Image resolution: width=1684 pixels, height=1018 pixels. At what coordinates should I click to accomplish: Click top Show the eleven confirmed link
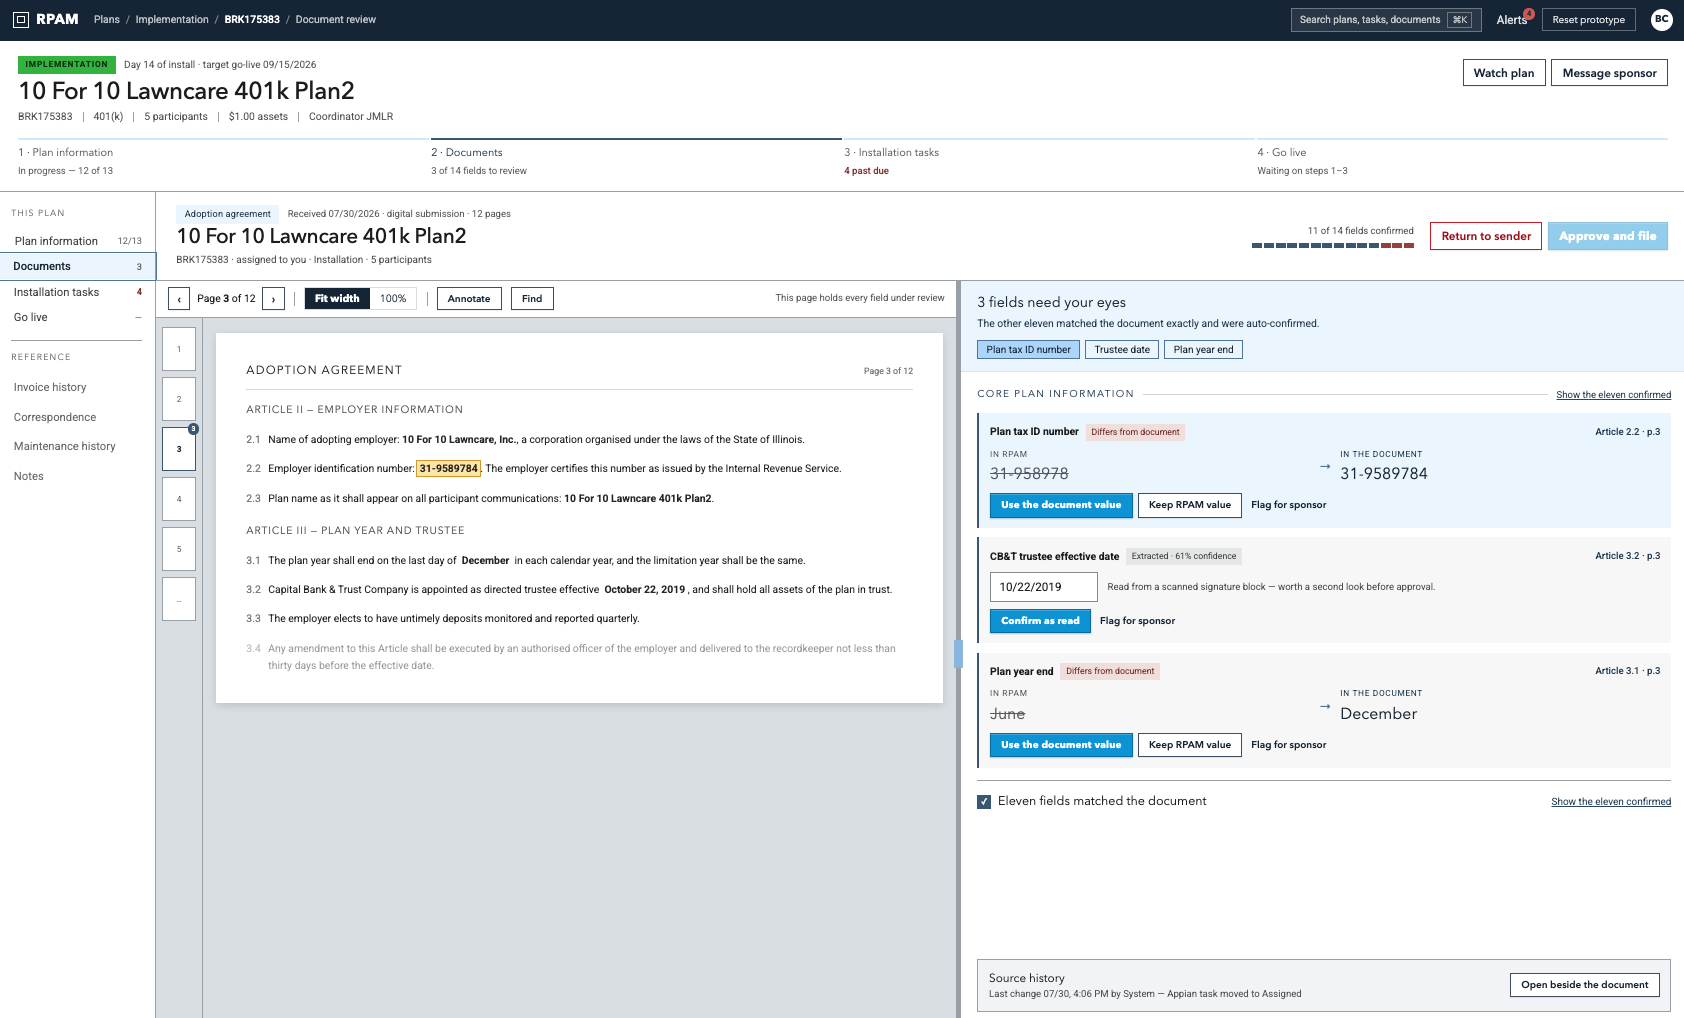coord(1613,395)
